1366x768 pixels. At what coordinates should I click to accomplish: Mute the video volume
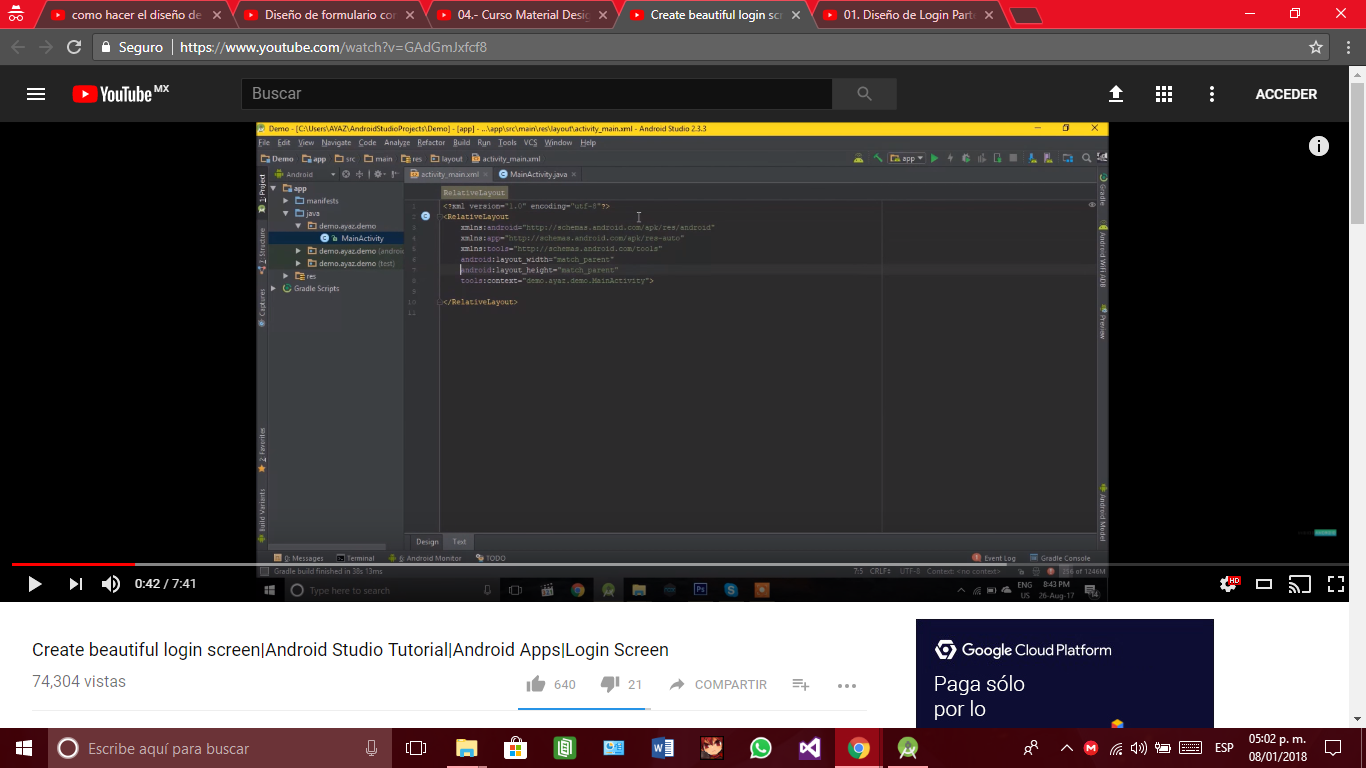click(111, 584)
